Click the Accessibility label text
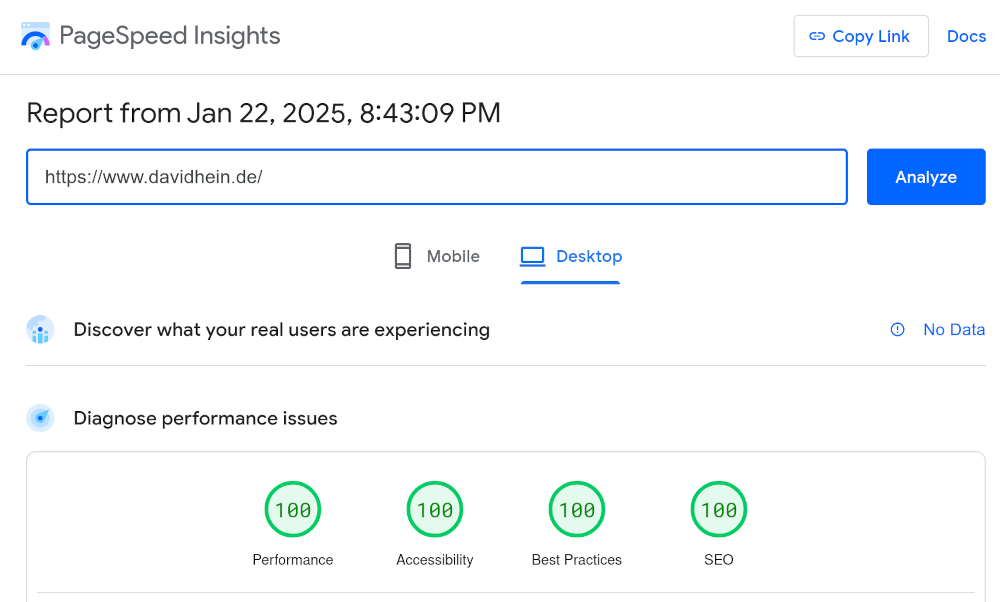 (x=435, y=560)
